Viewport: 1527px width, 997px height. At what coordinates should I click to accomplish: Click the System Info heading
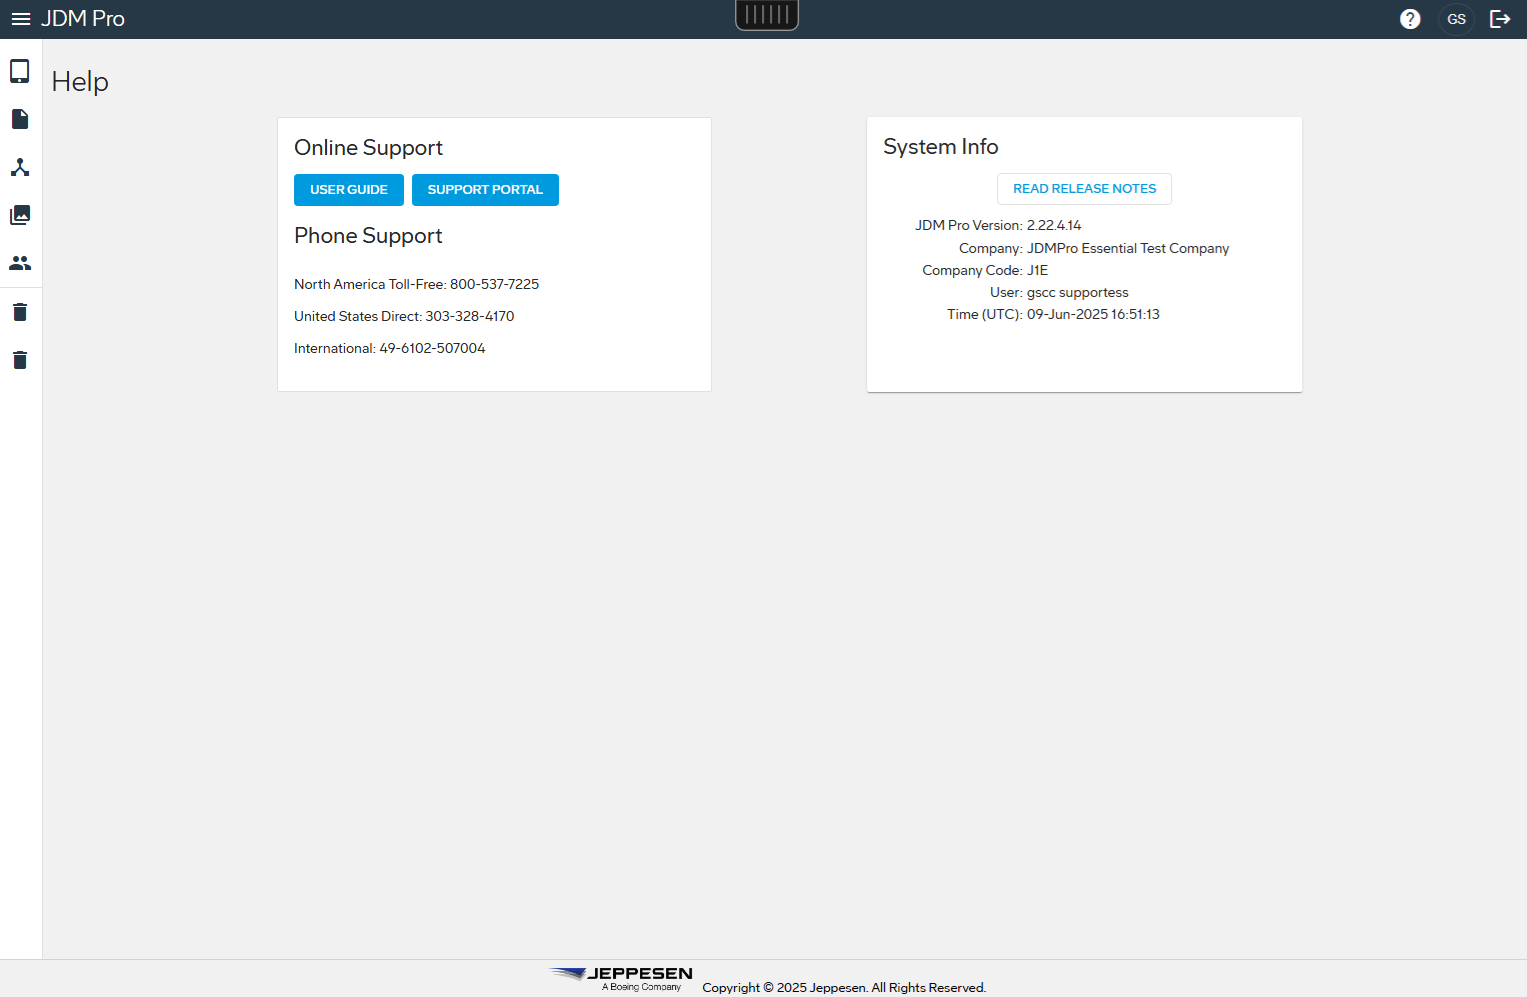[x=941, y=147]
